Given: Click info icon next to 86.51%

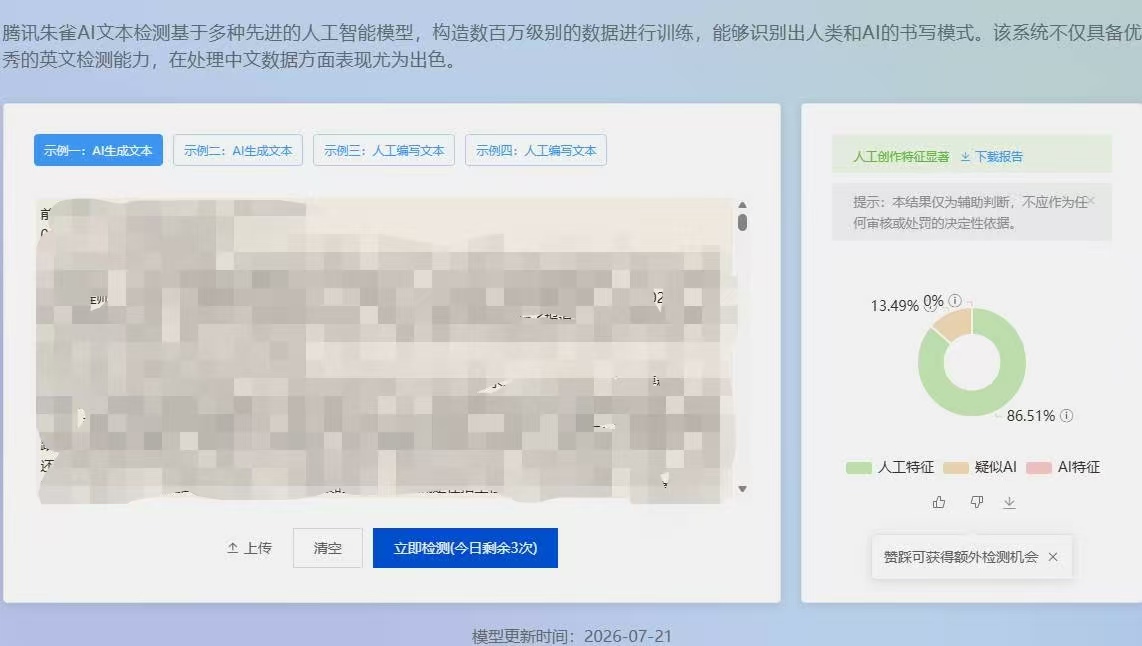Looking at the screenshot, I should (x=1066, y=415).
